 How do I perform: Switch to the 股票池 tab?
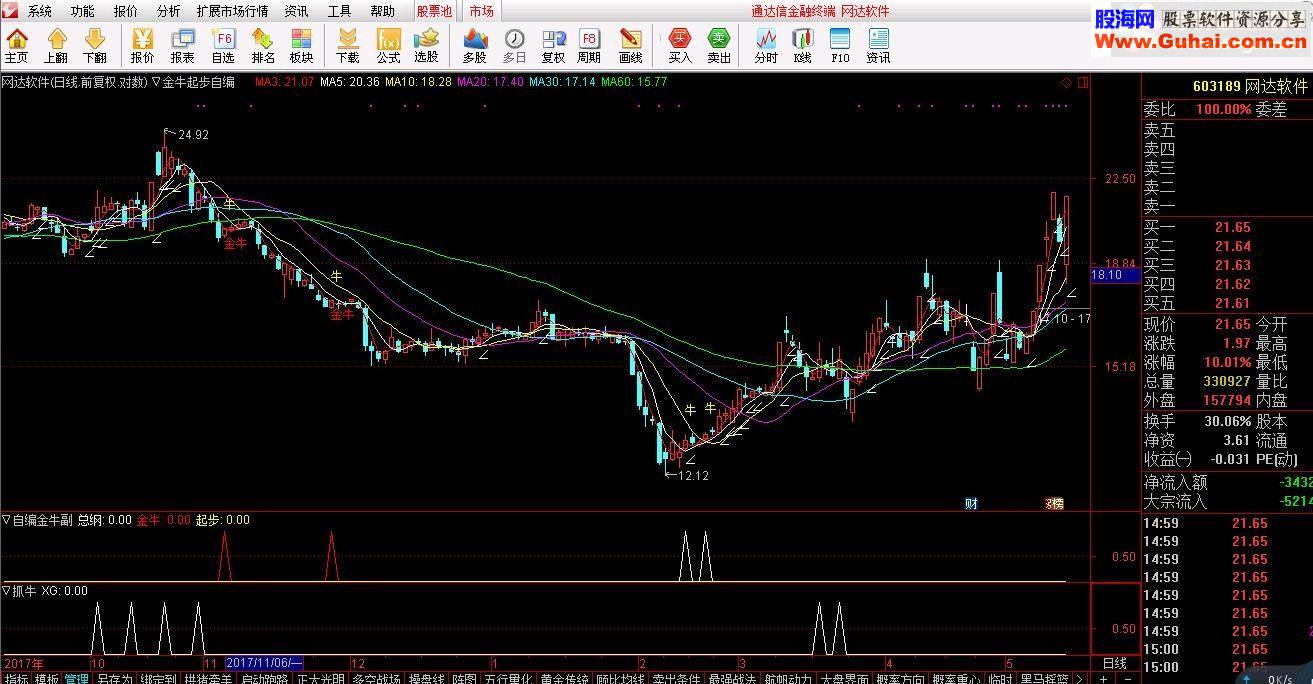coord(434,11)
